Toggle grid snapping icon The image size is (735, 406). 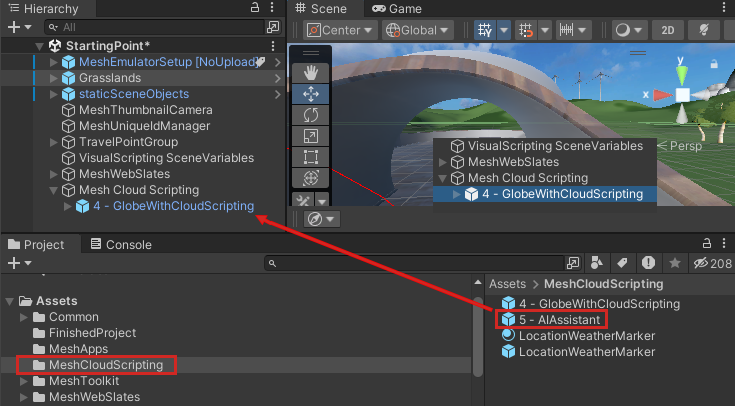[x=526, y=30]
